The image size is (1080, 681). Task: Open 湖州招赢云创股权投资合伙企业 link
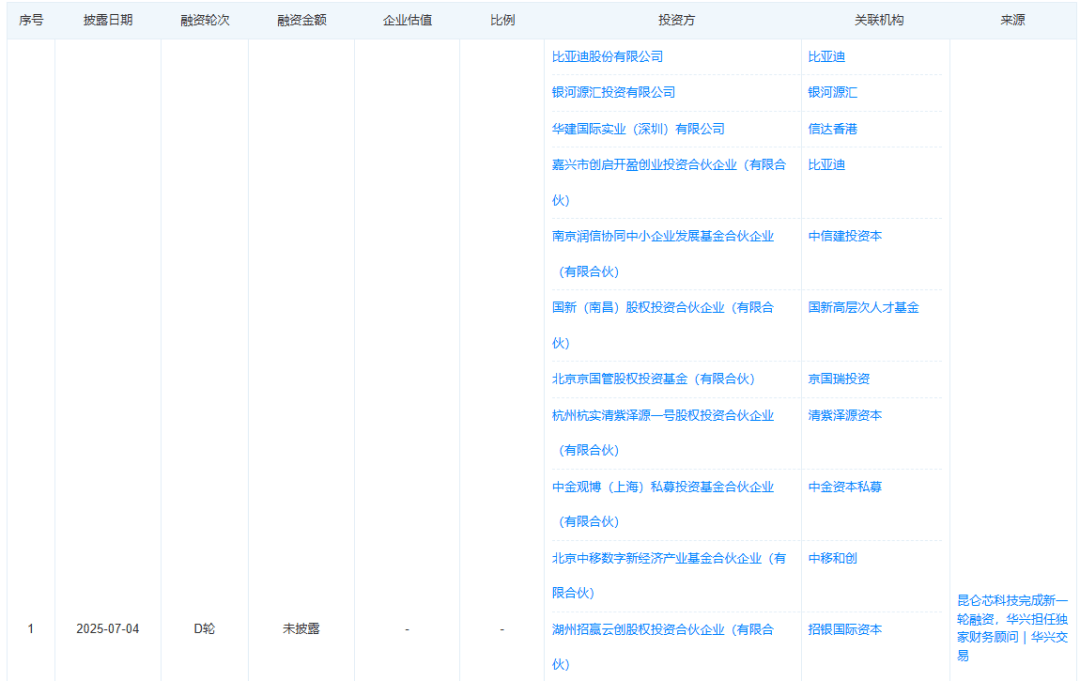(x=662, y=630)
